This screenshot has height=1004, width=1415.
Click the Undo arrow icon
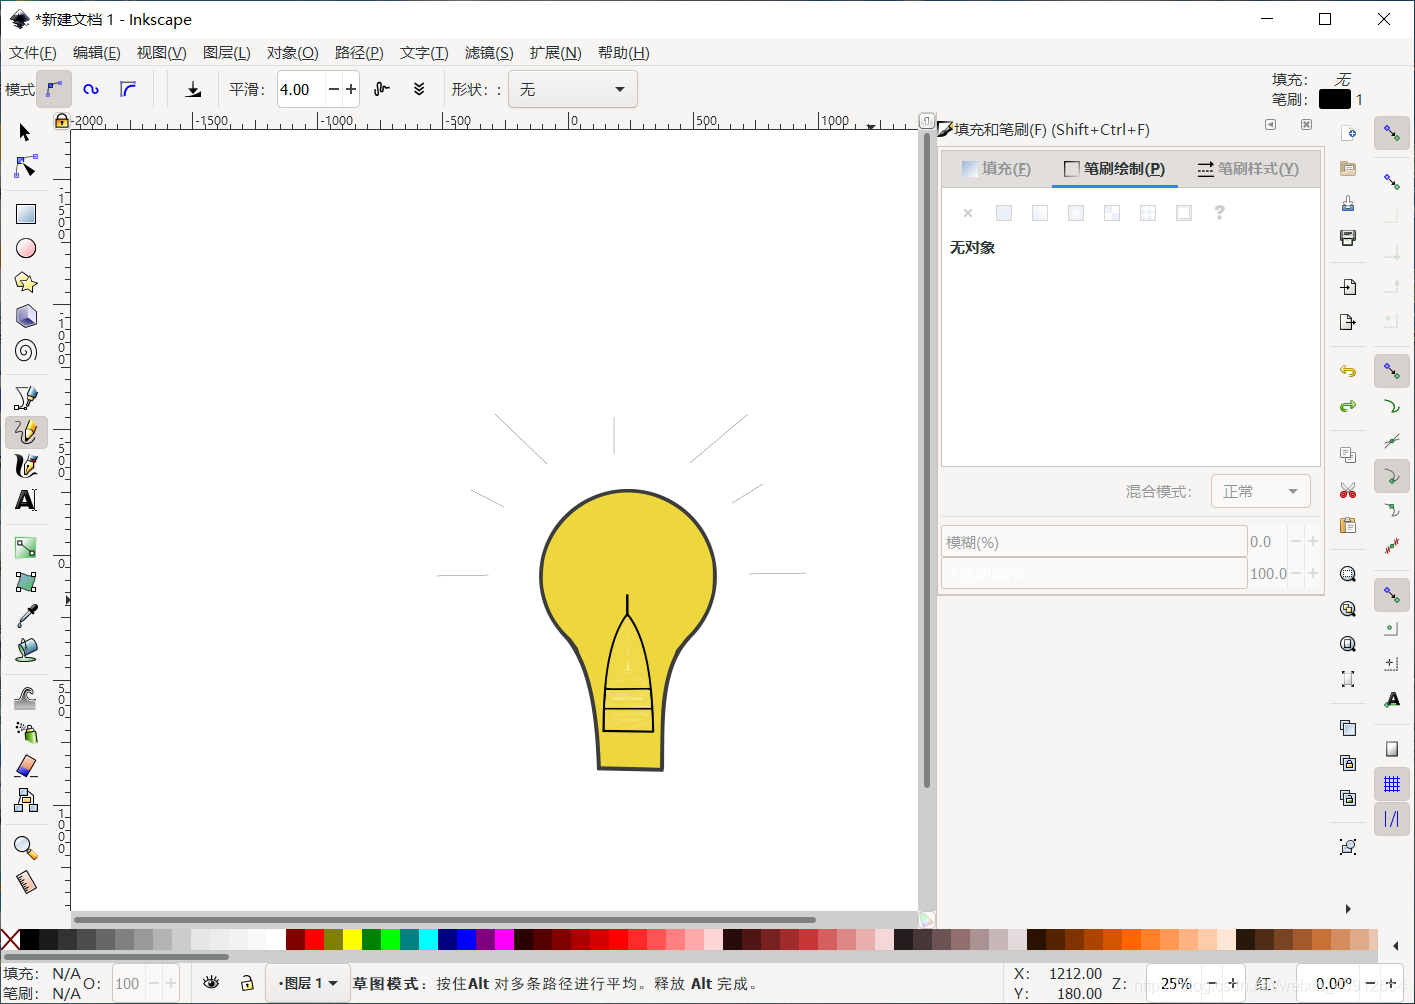(1348, 371)
